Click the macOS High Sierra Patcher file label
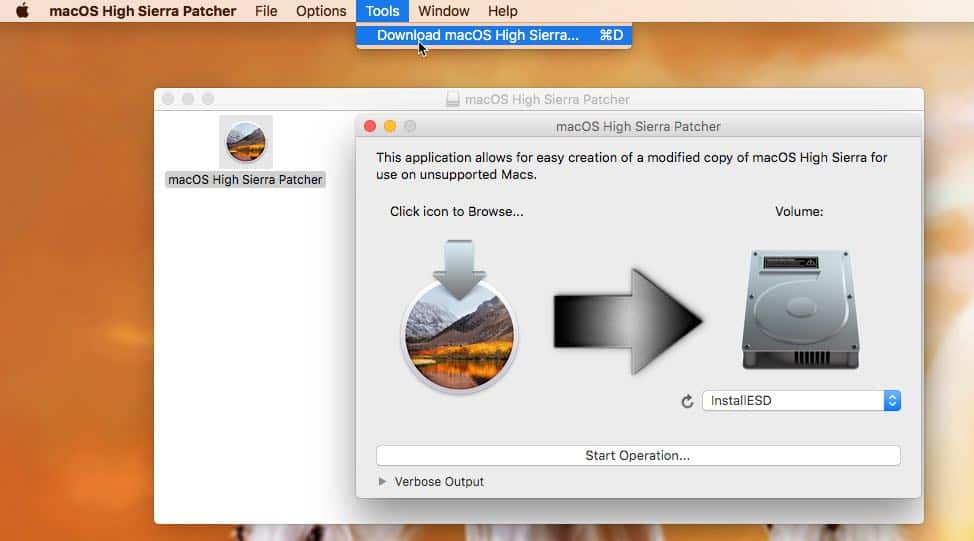The height and width of the screenshot is (541, 974). pyautogui.click(x=245, y=180)
